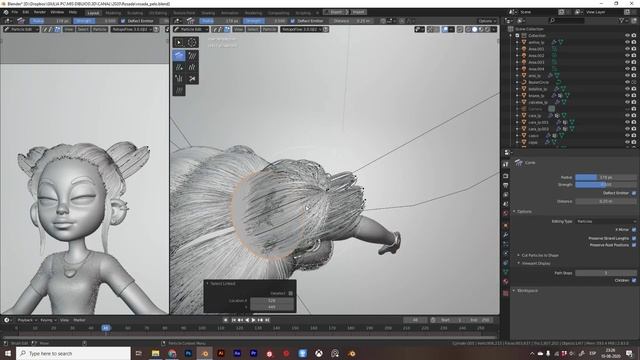Open the Edit menu
Image resolution: width=640 pixels, height=360 pixels.
click(26, 12)
